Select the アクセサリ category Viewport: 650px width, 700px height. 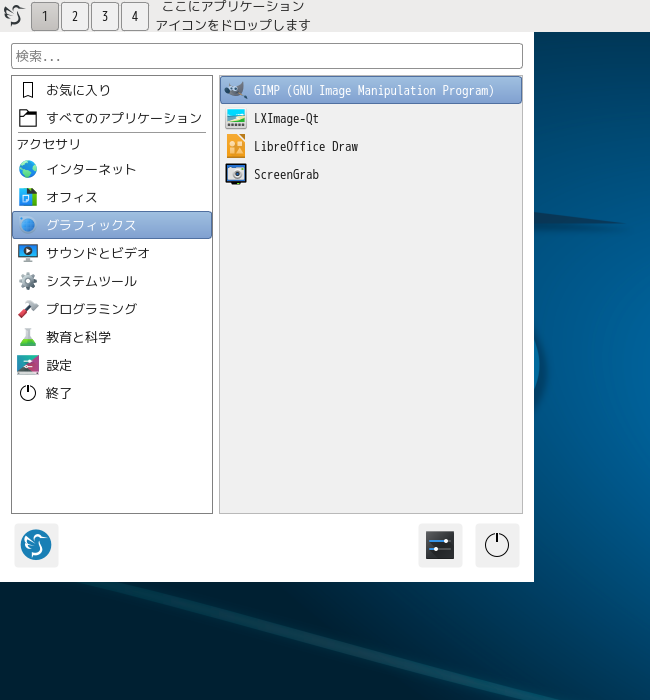click(x=112, y=144)
